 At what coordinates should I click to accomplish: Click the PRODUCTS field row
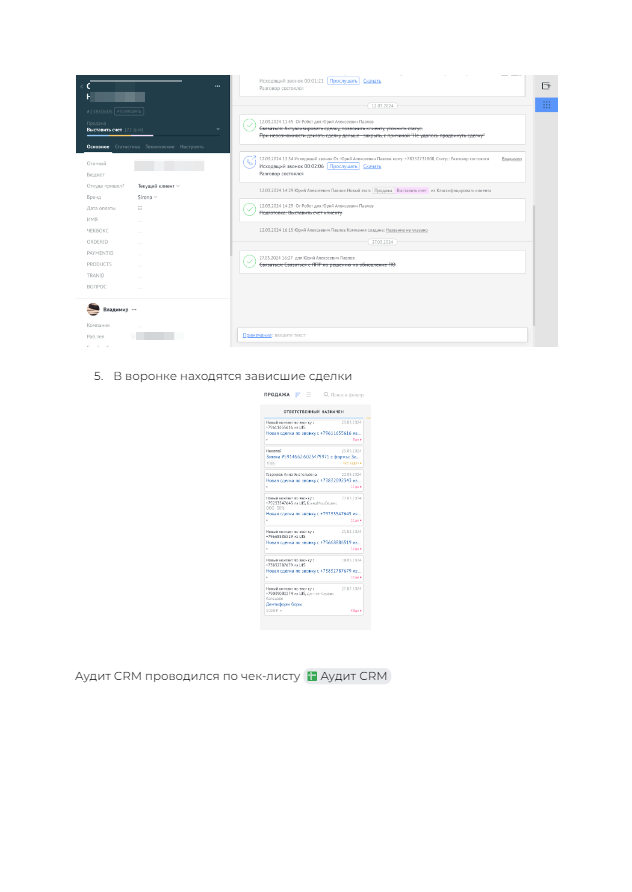[x=152, y=265]
